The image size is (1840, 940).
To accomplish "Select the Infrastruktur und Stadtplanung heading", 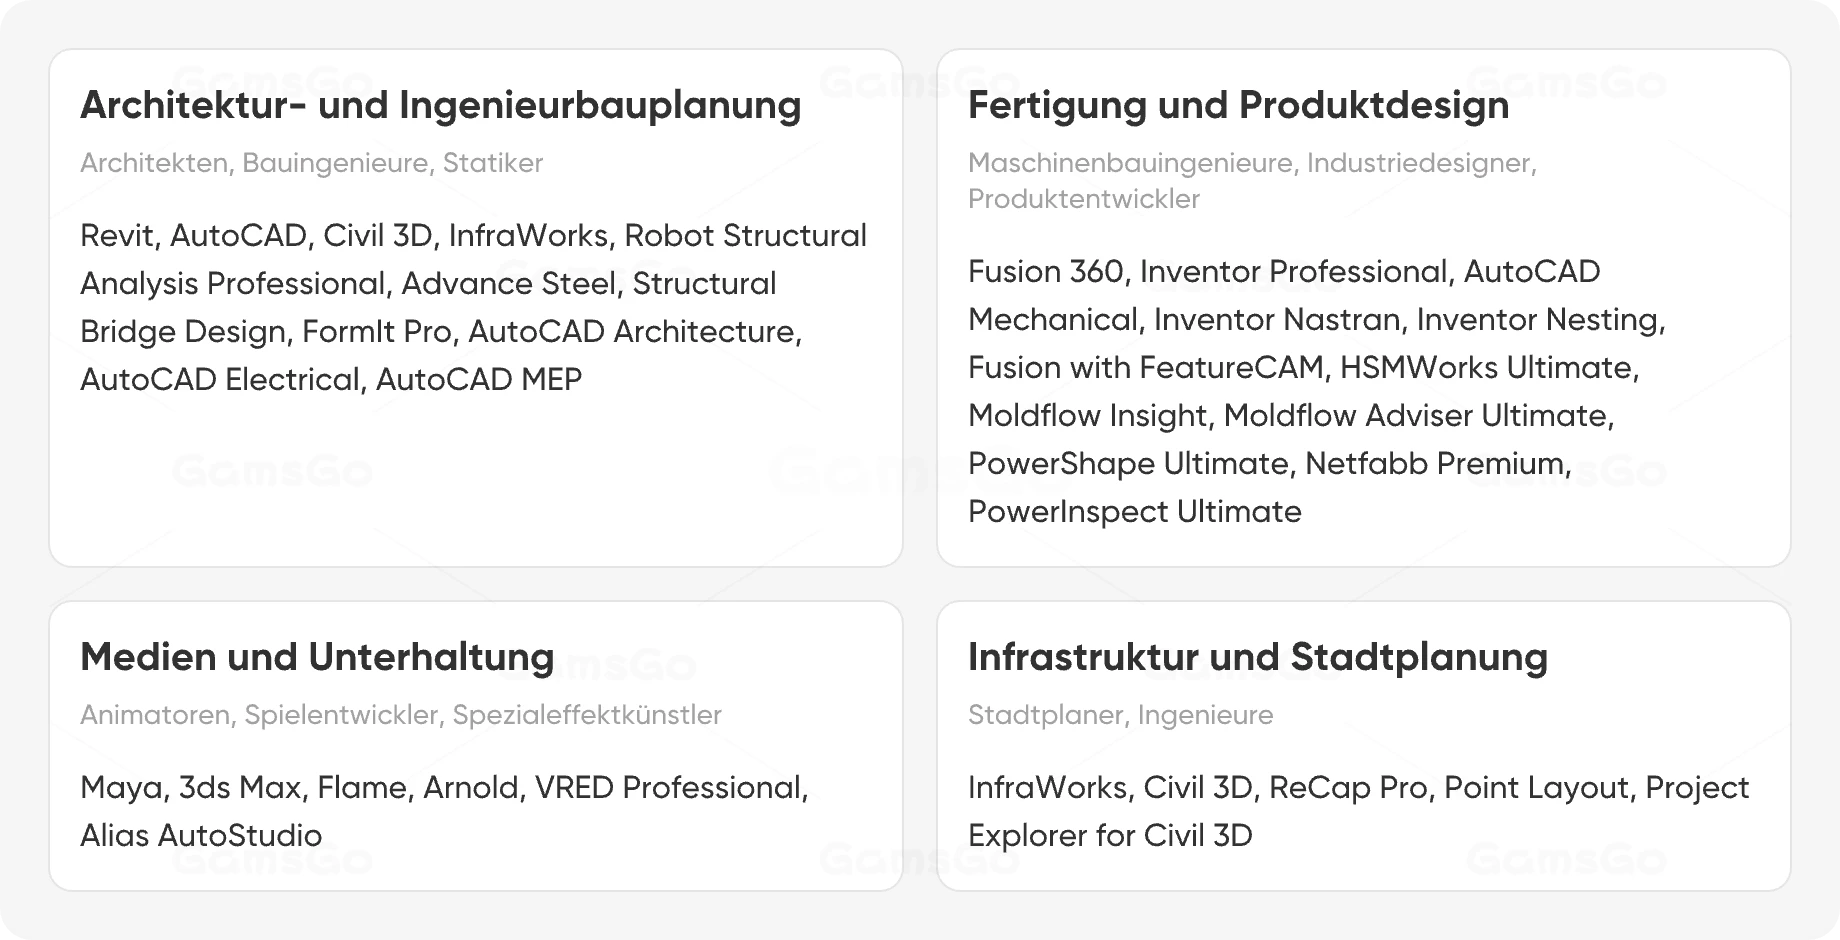I will (x=1257, y=657).
